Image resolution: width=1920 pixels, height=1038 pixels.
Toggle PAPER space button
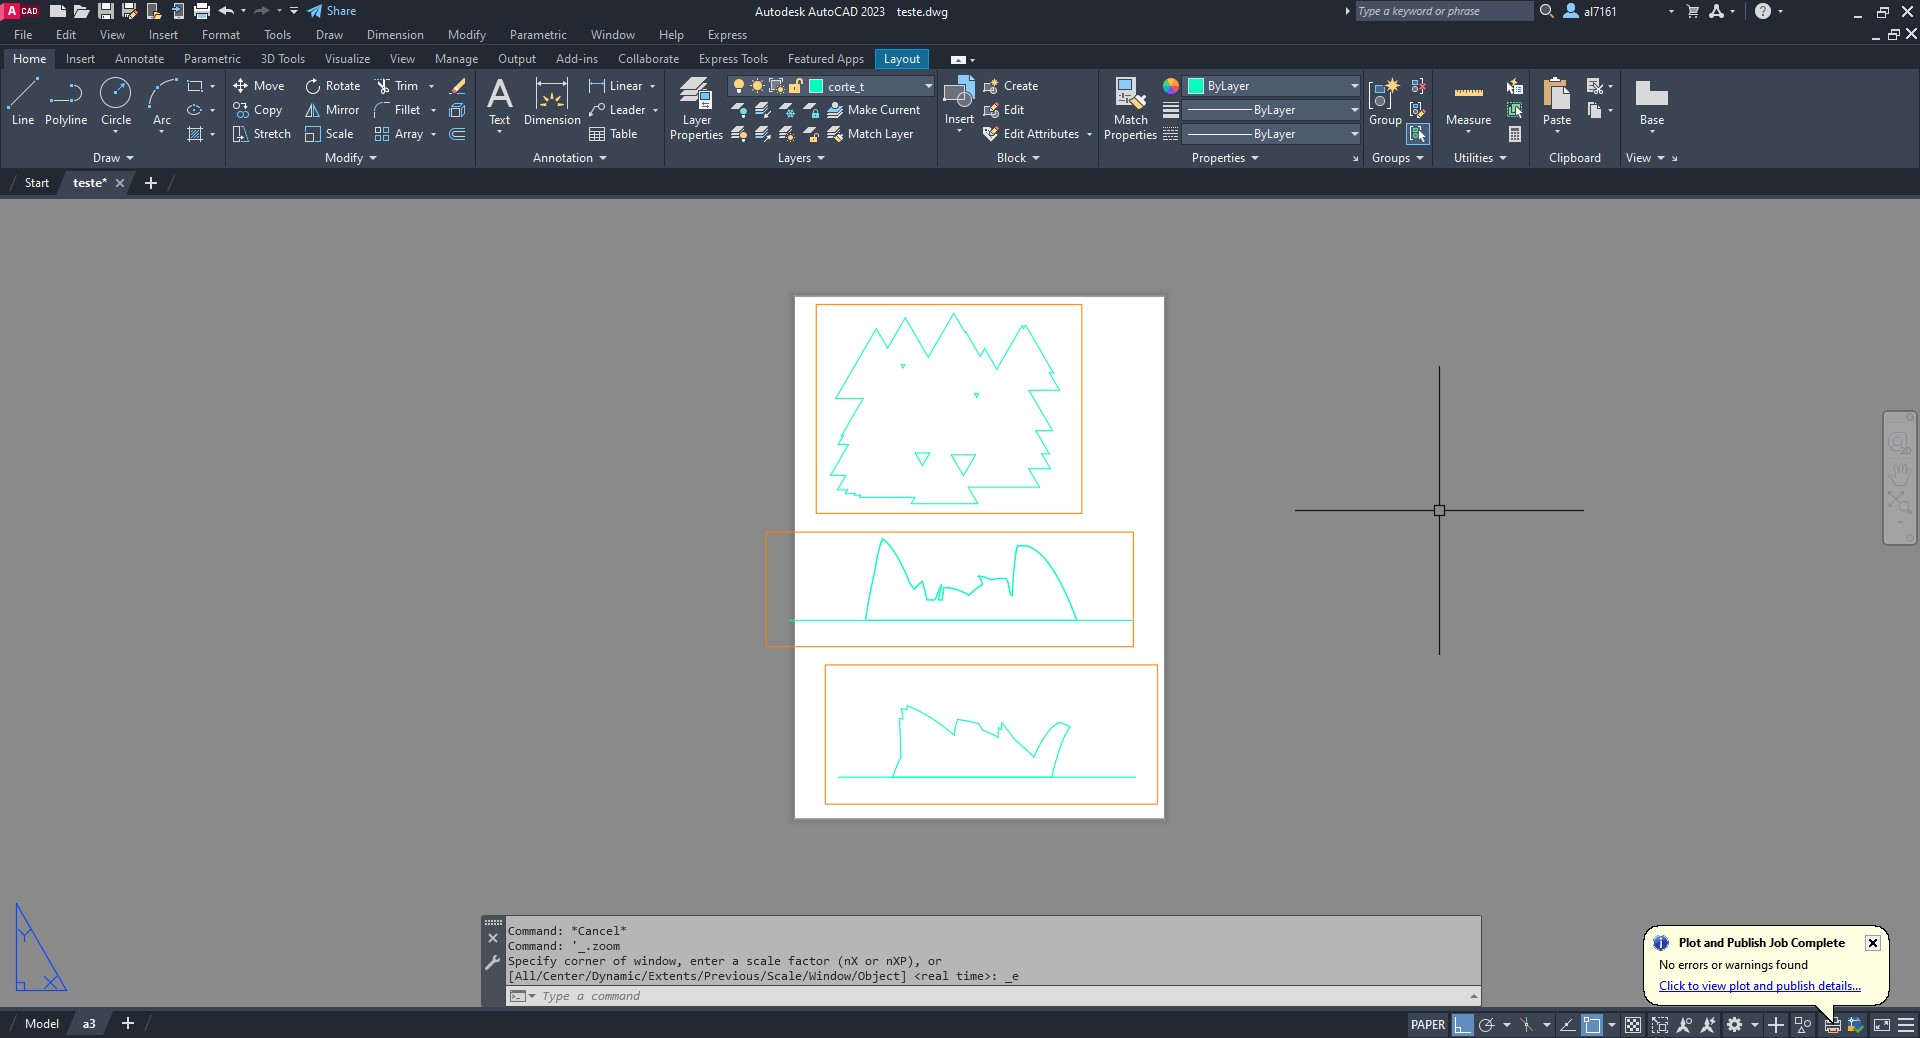pyautogui.click(x=1427, y=1025)
